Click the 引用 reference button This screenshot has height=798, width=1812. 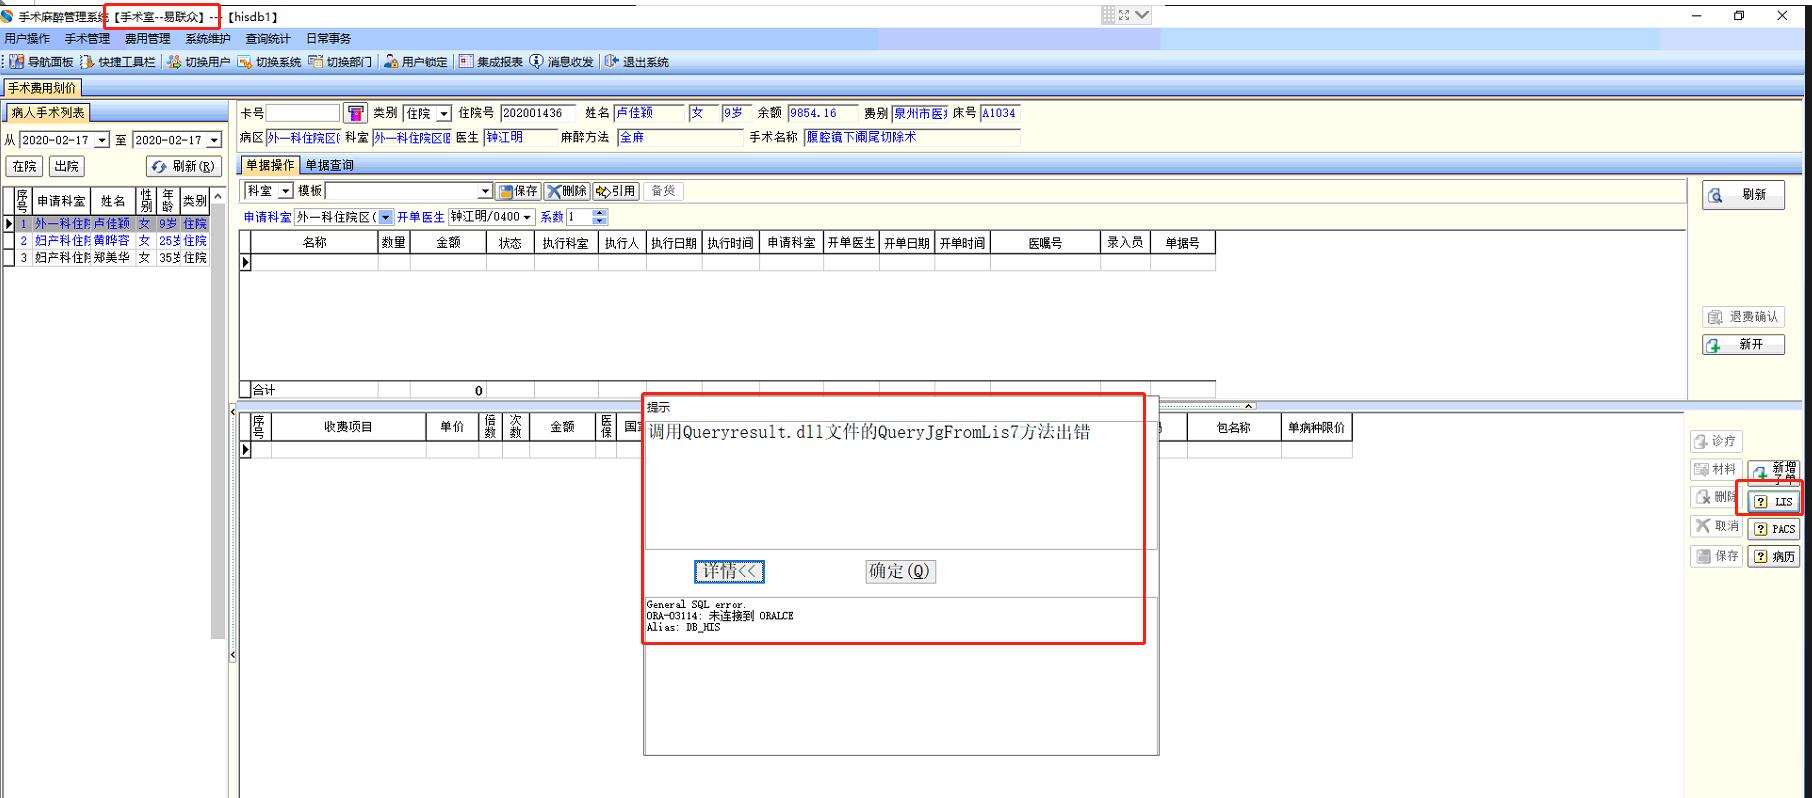click(615, 191)
